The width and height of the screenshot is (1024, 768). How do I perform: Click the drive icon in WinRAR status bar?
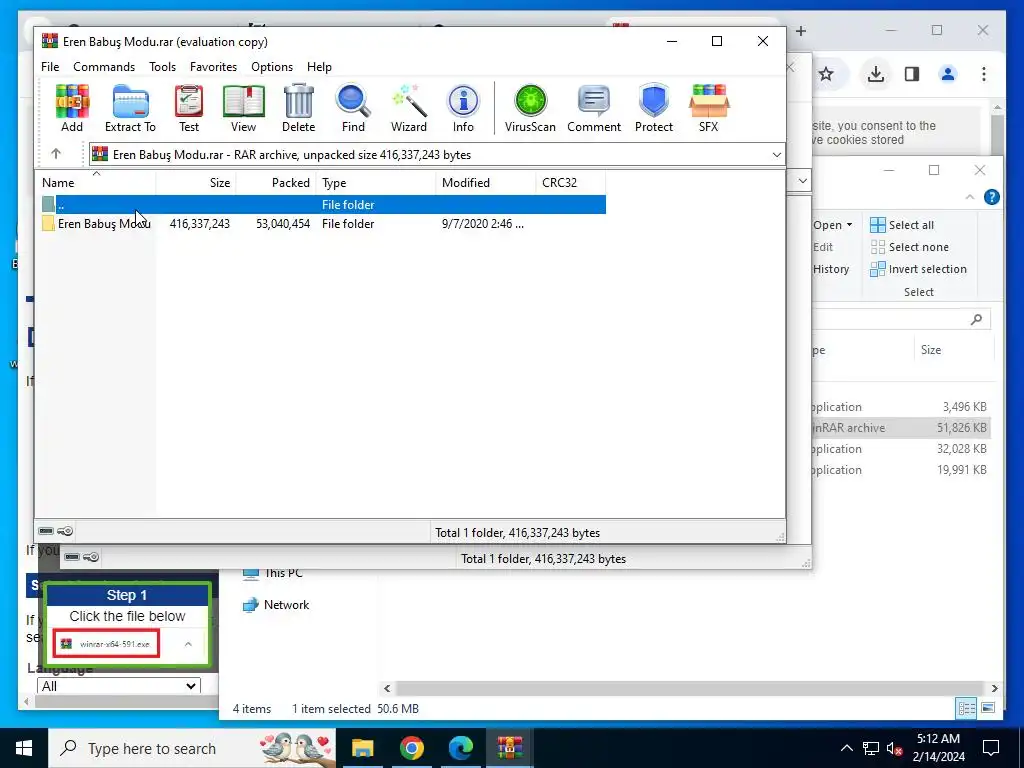pos(46,531)
